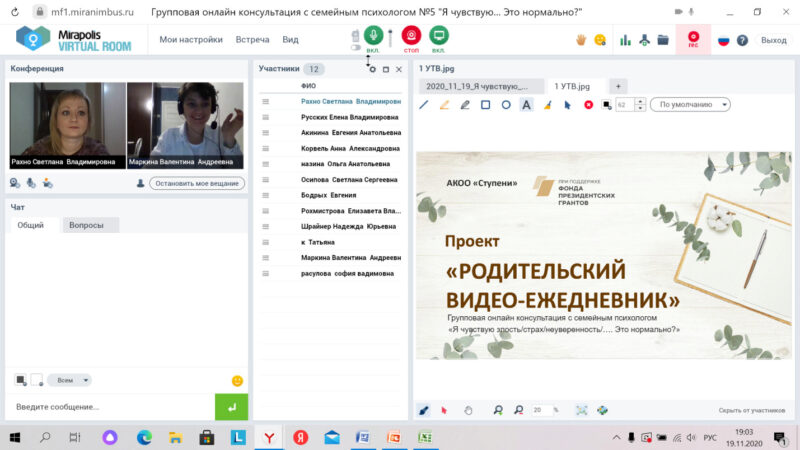Fit the document to the screen

point(582,410)
